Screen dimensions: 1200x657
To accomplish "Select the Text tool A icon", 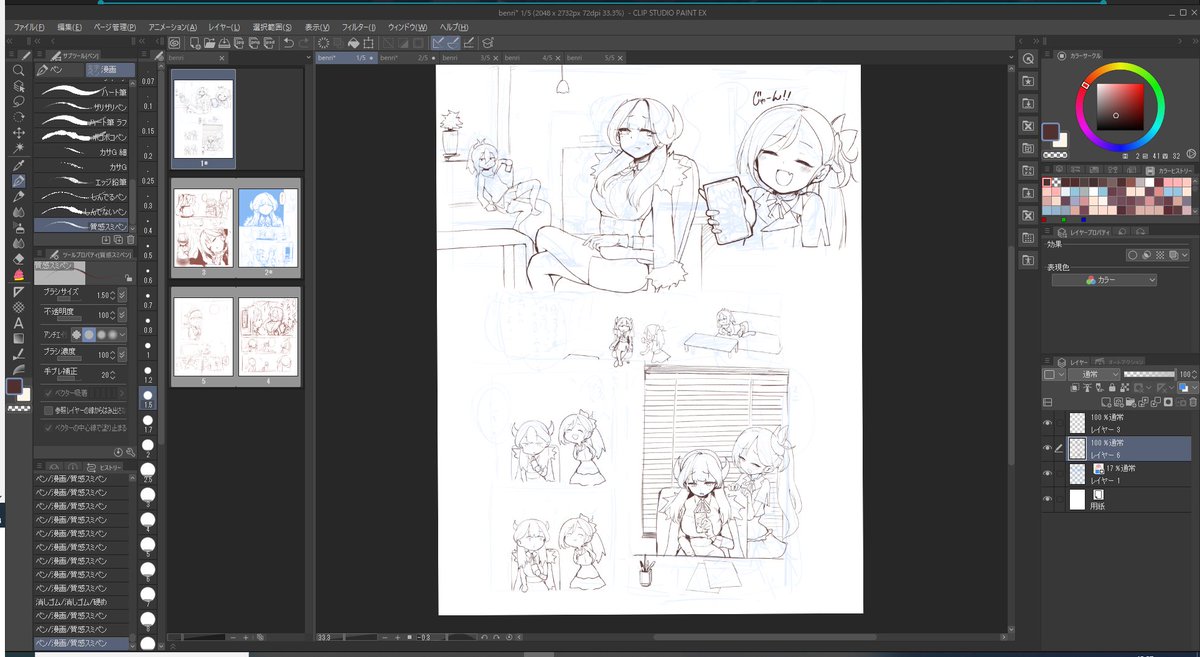I will (x=18, y=322).
